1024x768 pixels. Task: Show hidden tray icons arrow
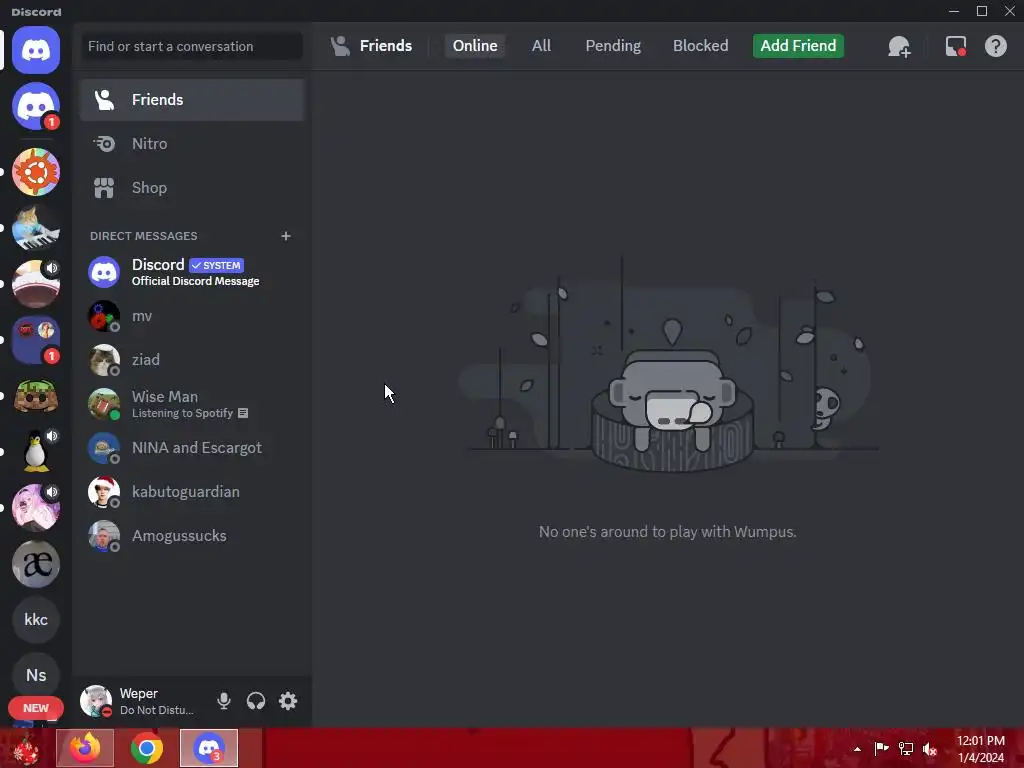point(857,748)
